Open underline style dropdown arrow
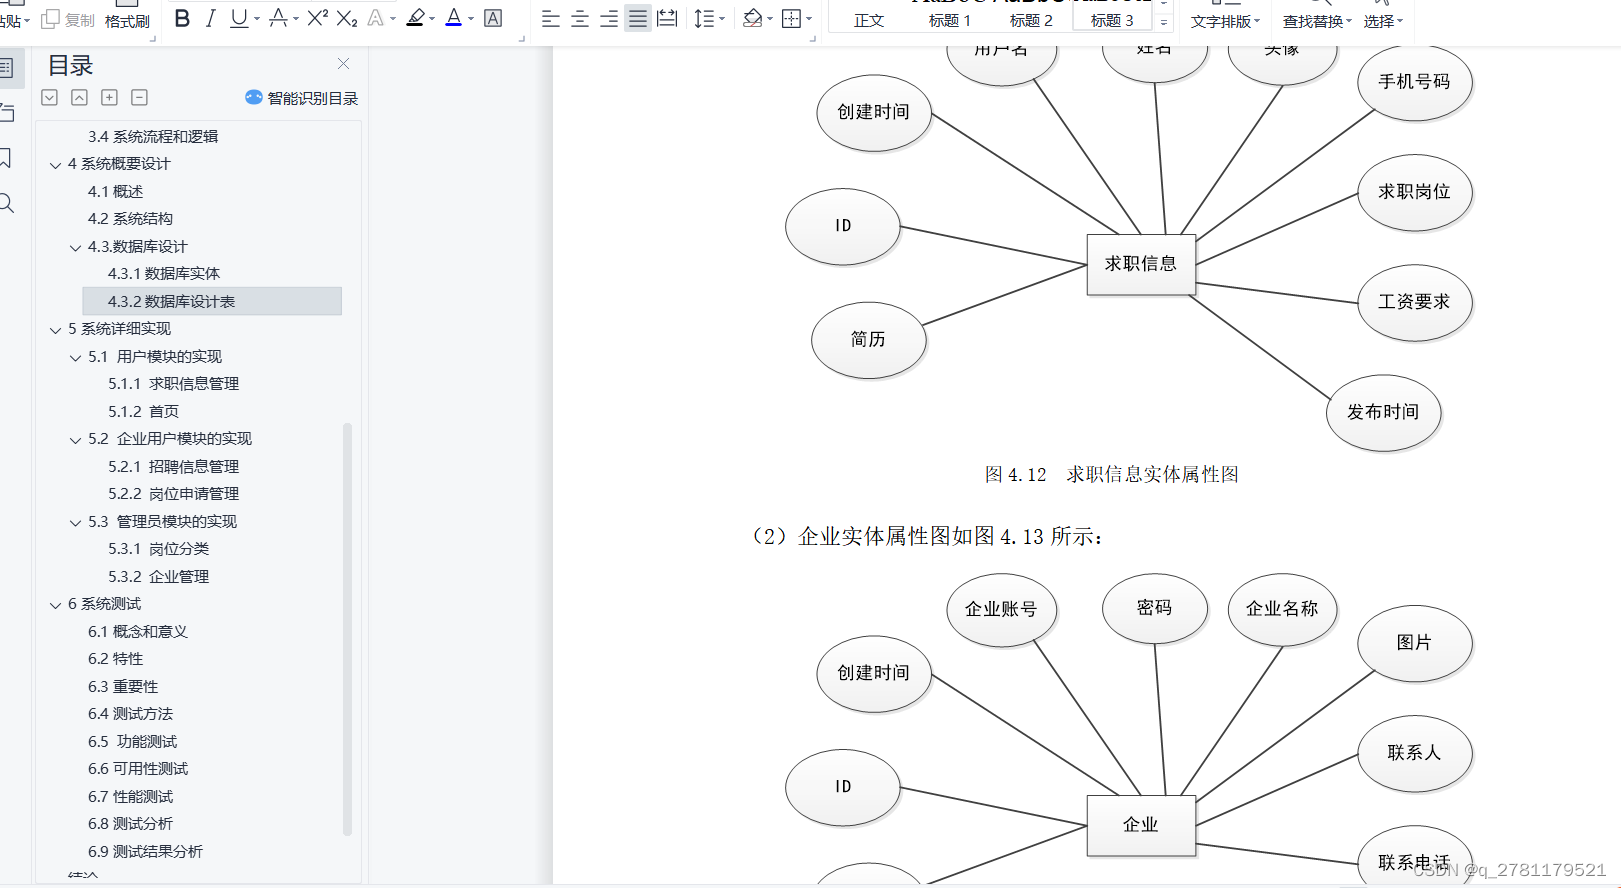 coord(257,19)
